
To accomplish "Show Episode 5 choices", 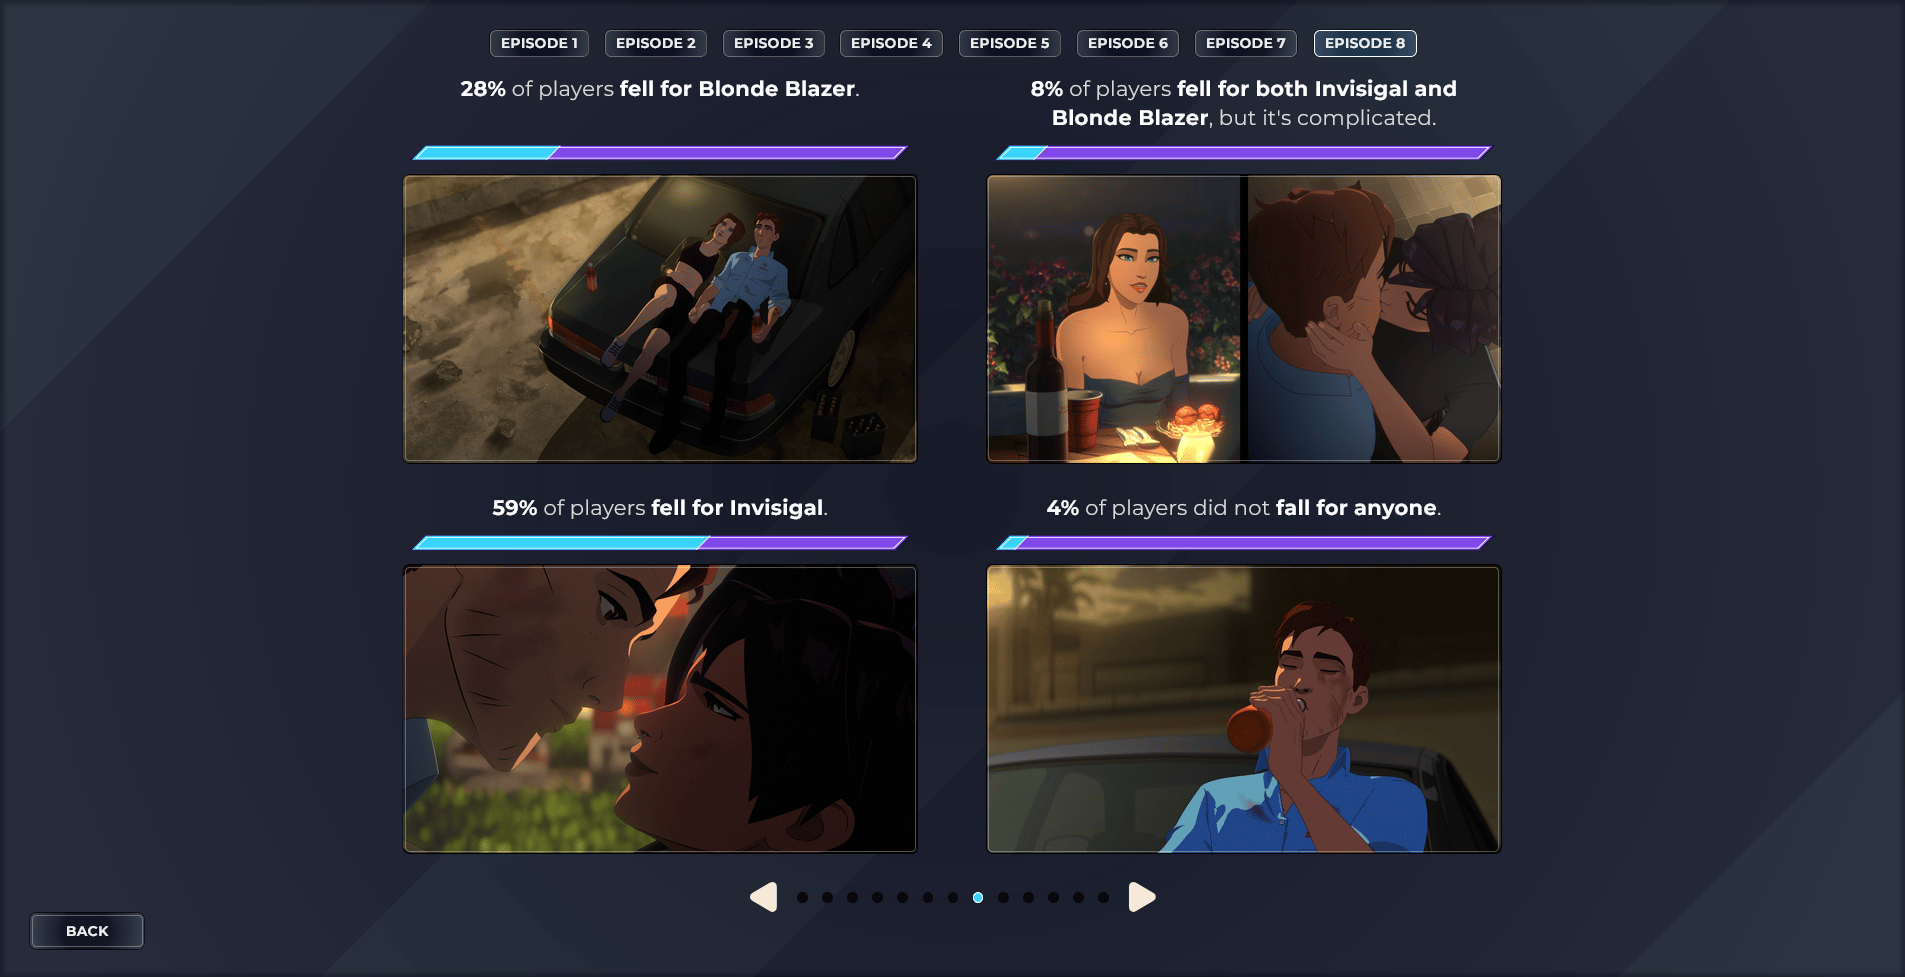I will point(1009,43).
